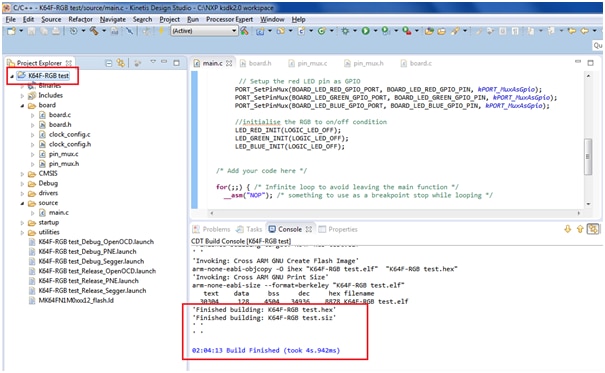Click the 'Build Finished' console line
605x373 pixels.
(266, 351)
